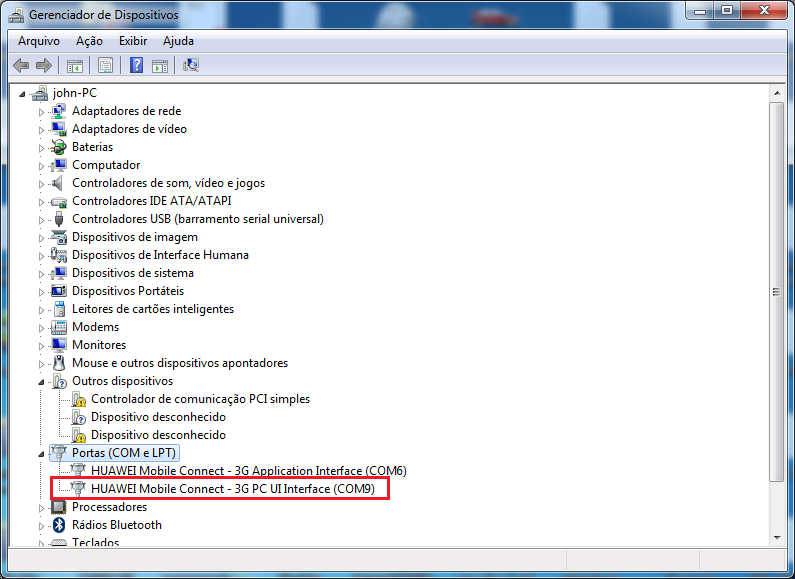Click the Adaptadores de vídeo icon
Screen dimensions: 795x579
(59, 129)
